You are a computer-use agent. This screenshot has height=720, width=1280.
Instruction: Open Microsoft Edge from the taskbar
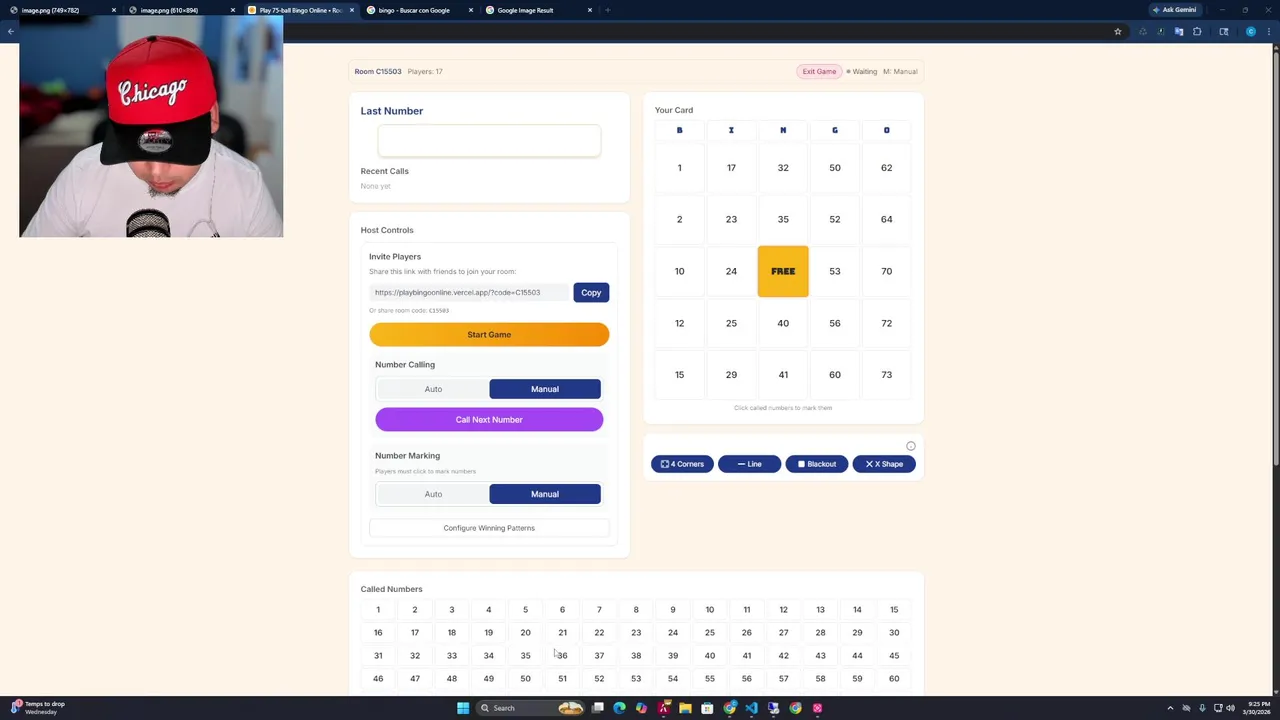pos(620,708)
